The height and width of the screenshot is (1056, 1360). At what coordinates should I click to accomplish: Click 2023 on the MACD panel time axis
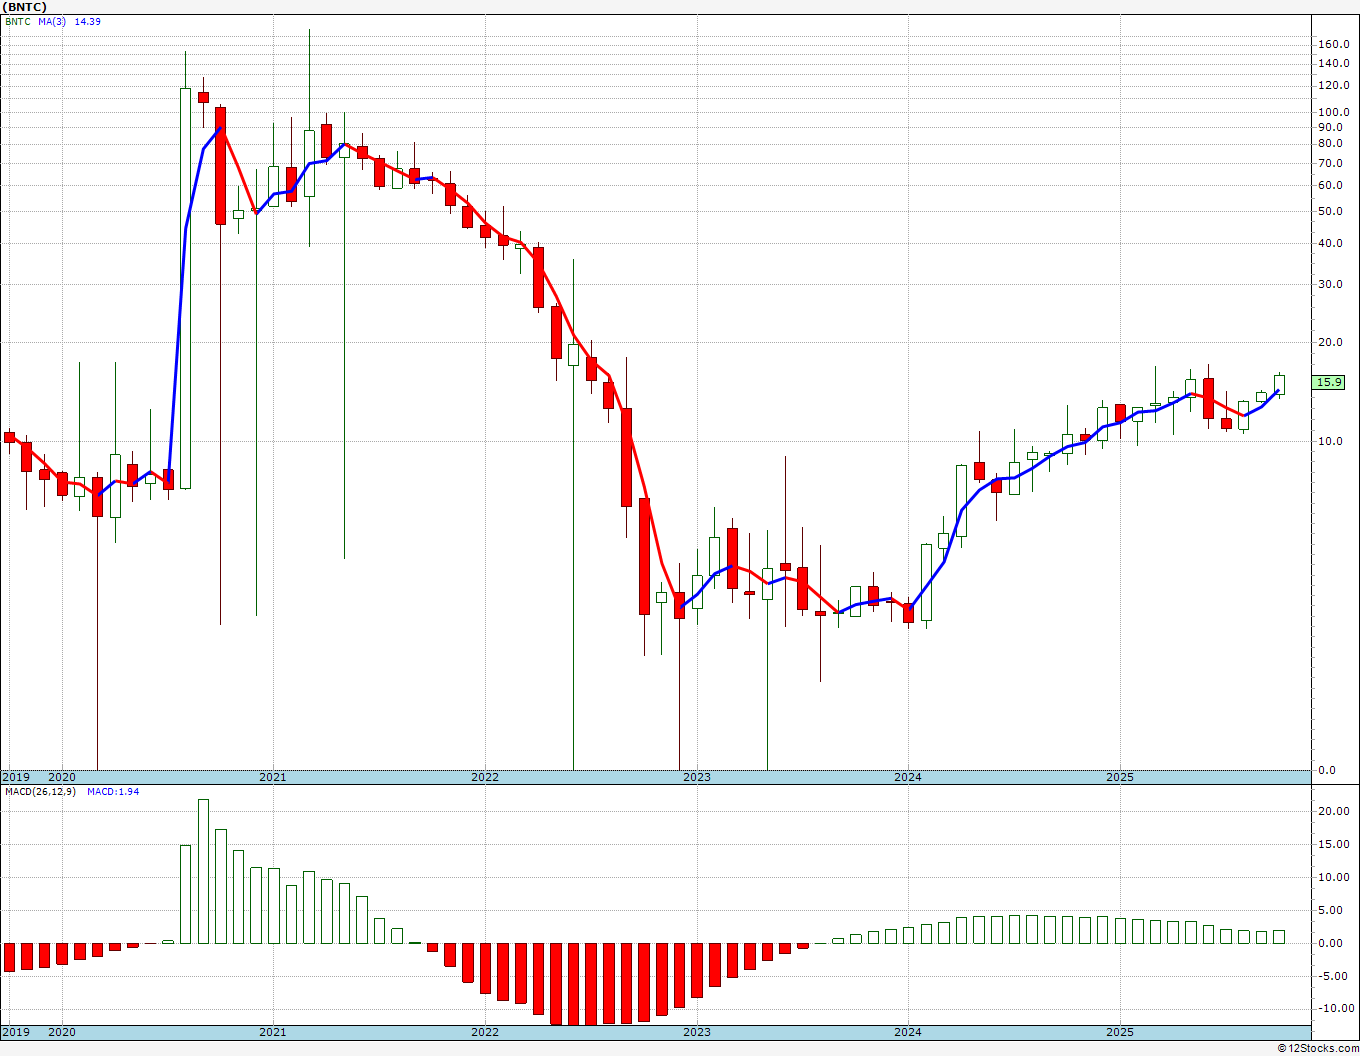(x=697, y=1032)
